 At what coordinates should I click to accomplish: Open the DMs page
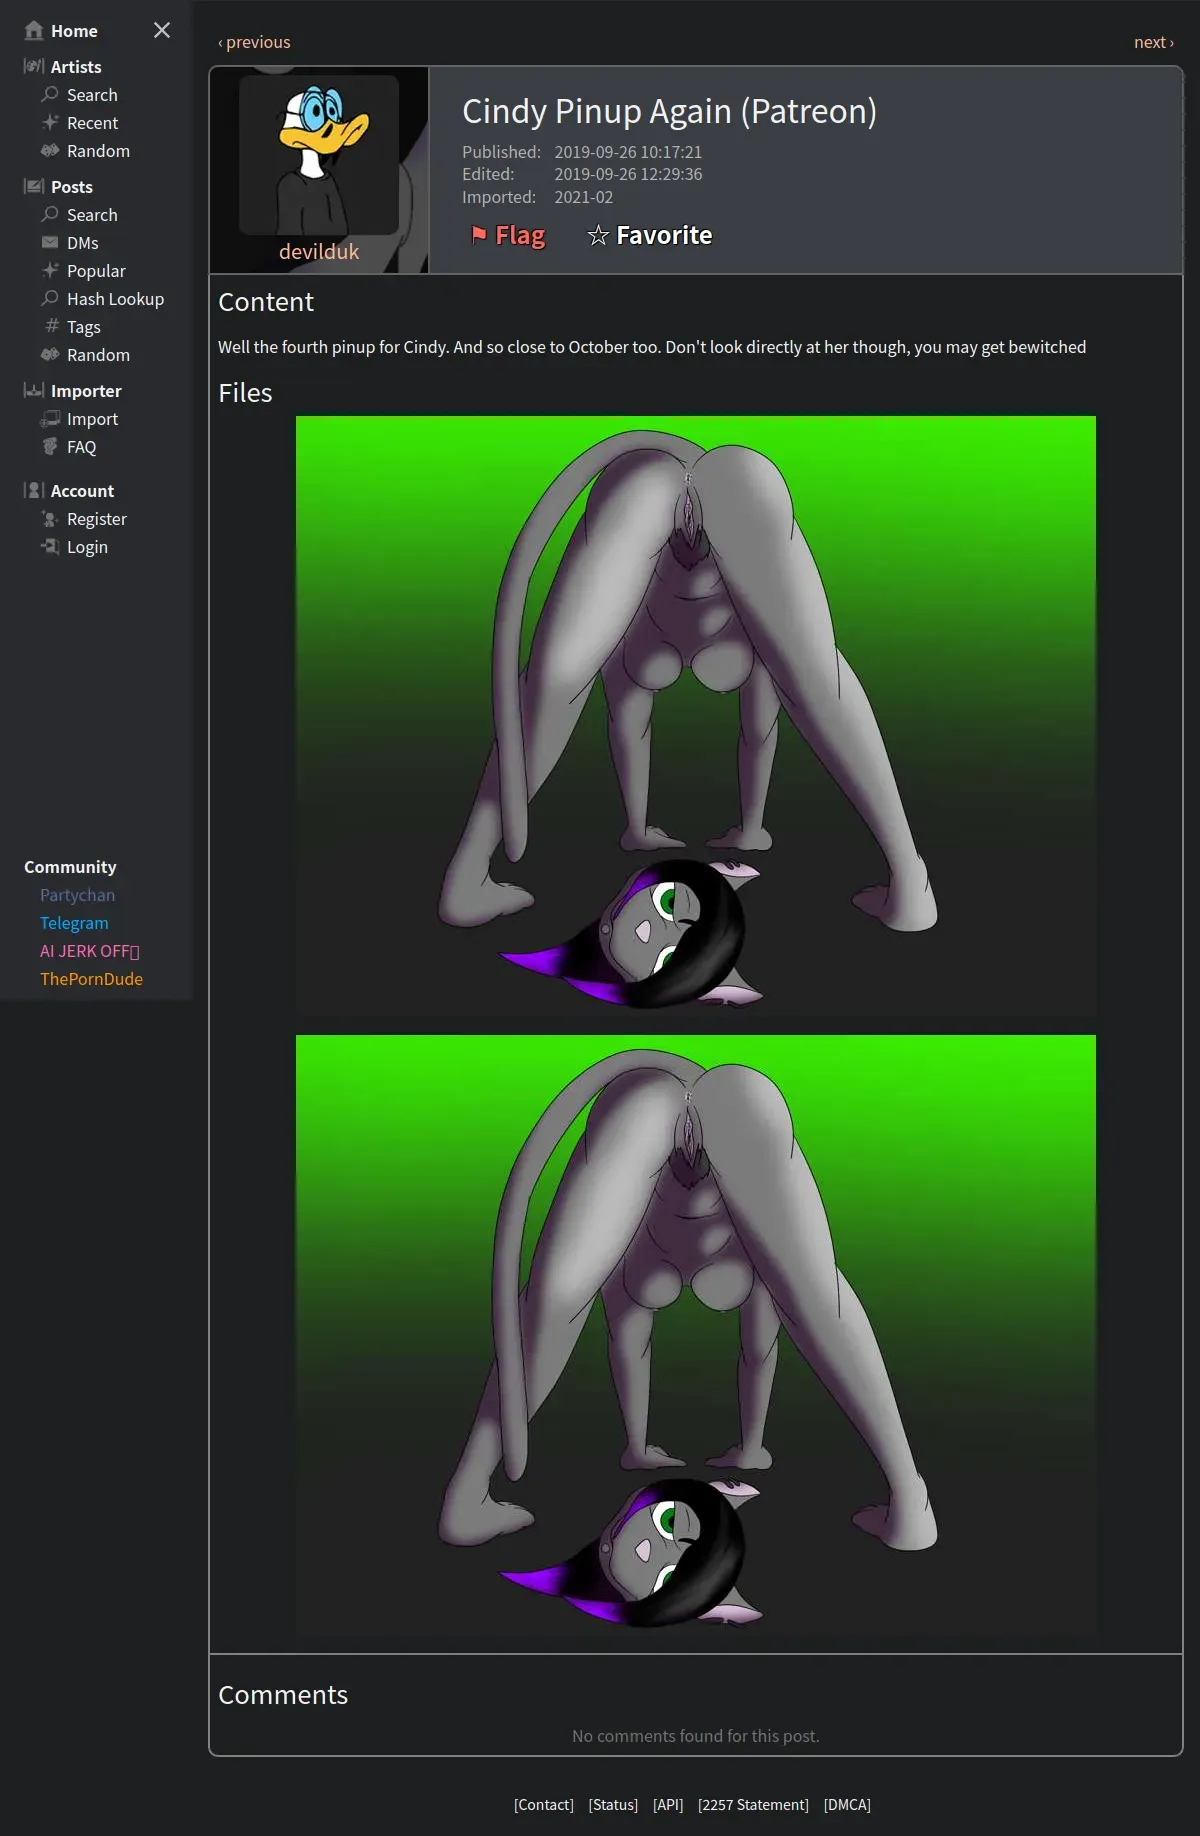pos(82,243)
